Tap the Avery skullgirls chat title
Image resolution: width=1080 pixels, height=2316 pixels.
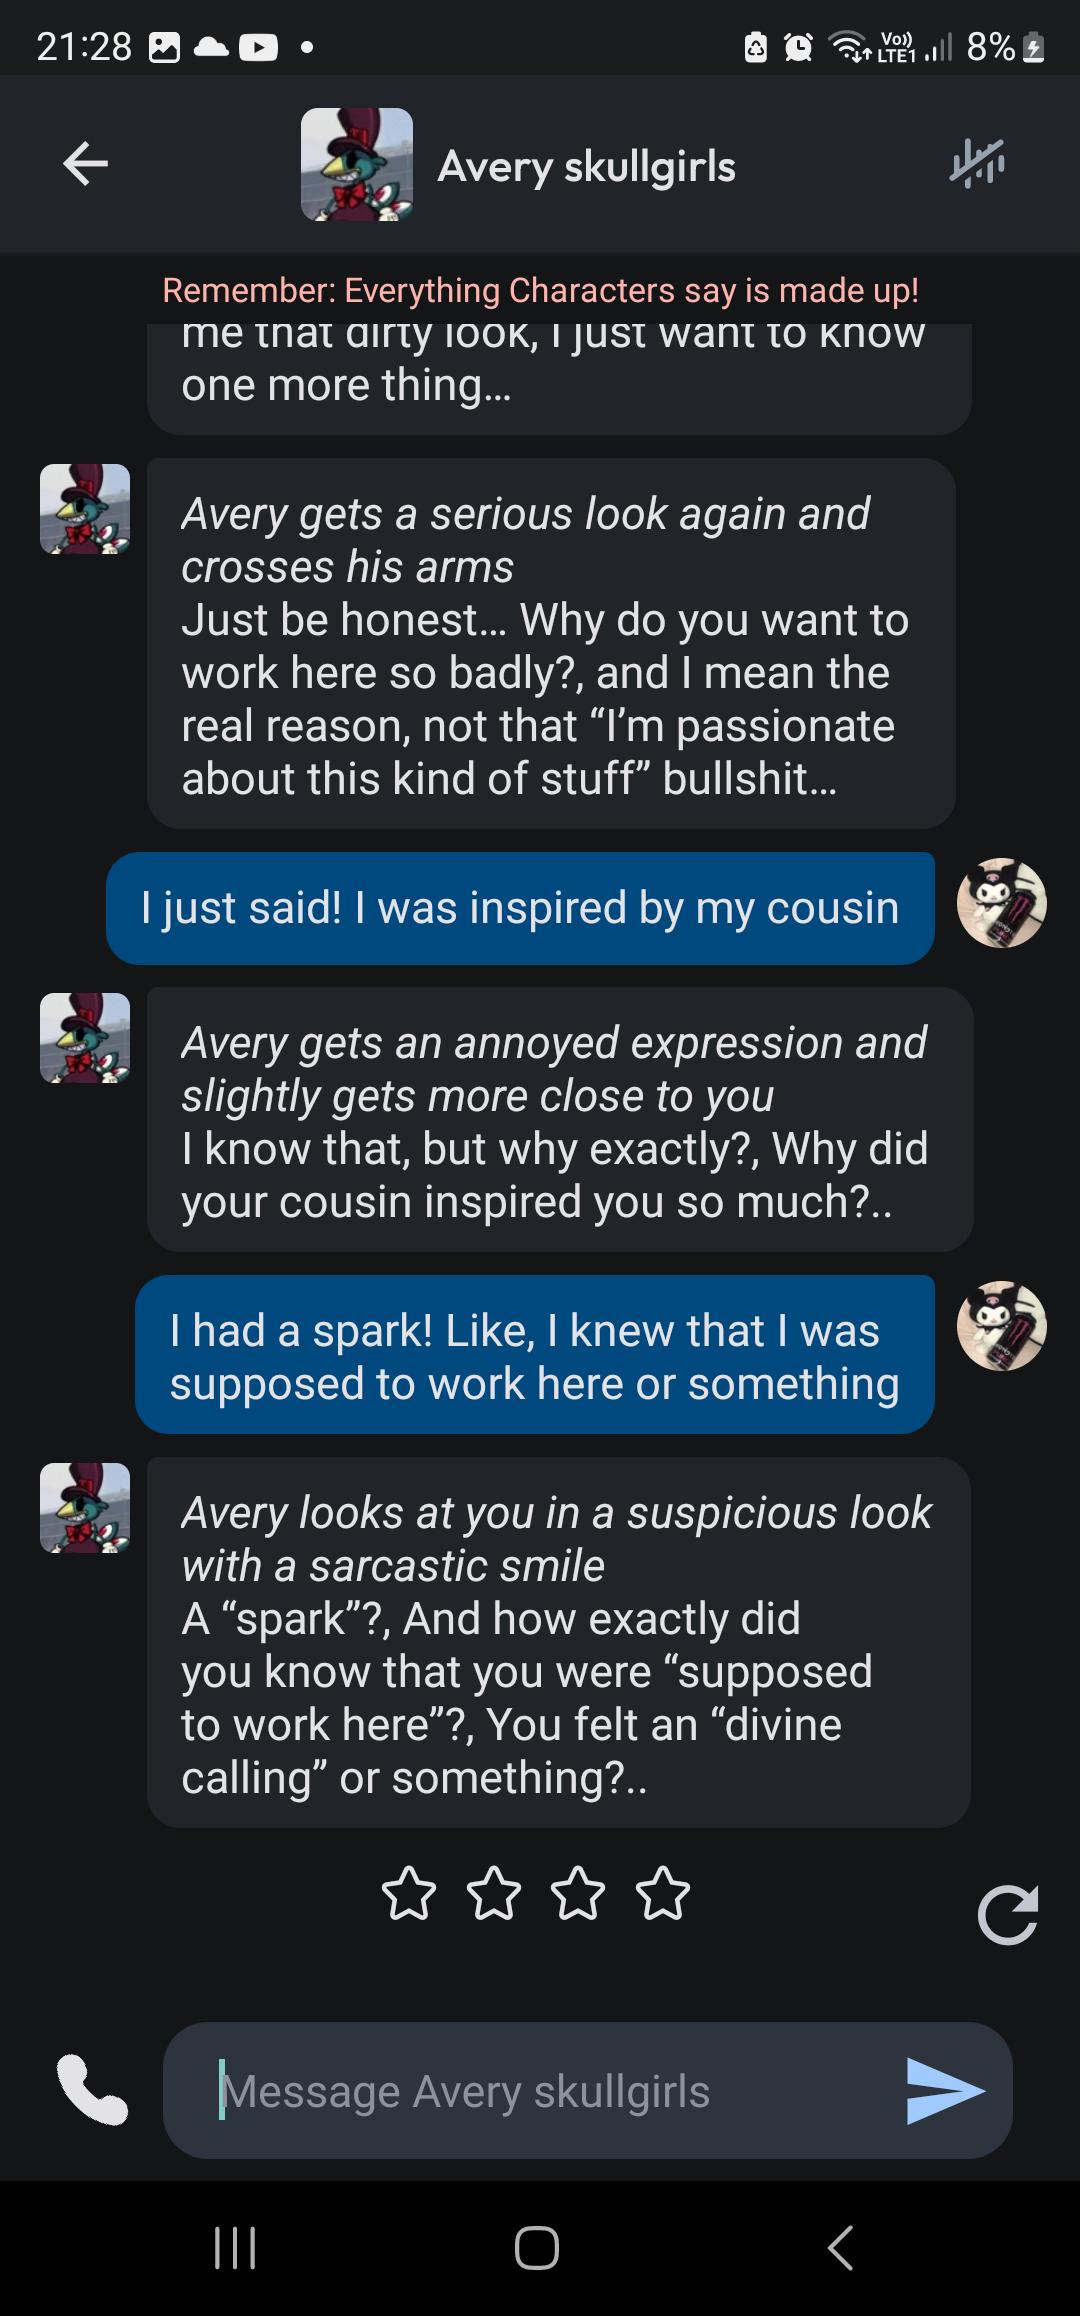coord(586,166)
